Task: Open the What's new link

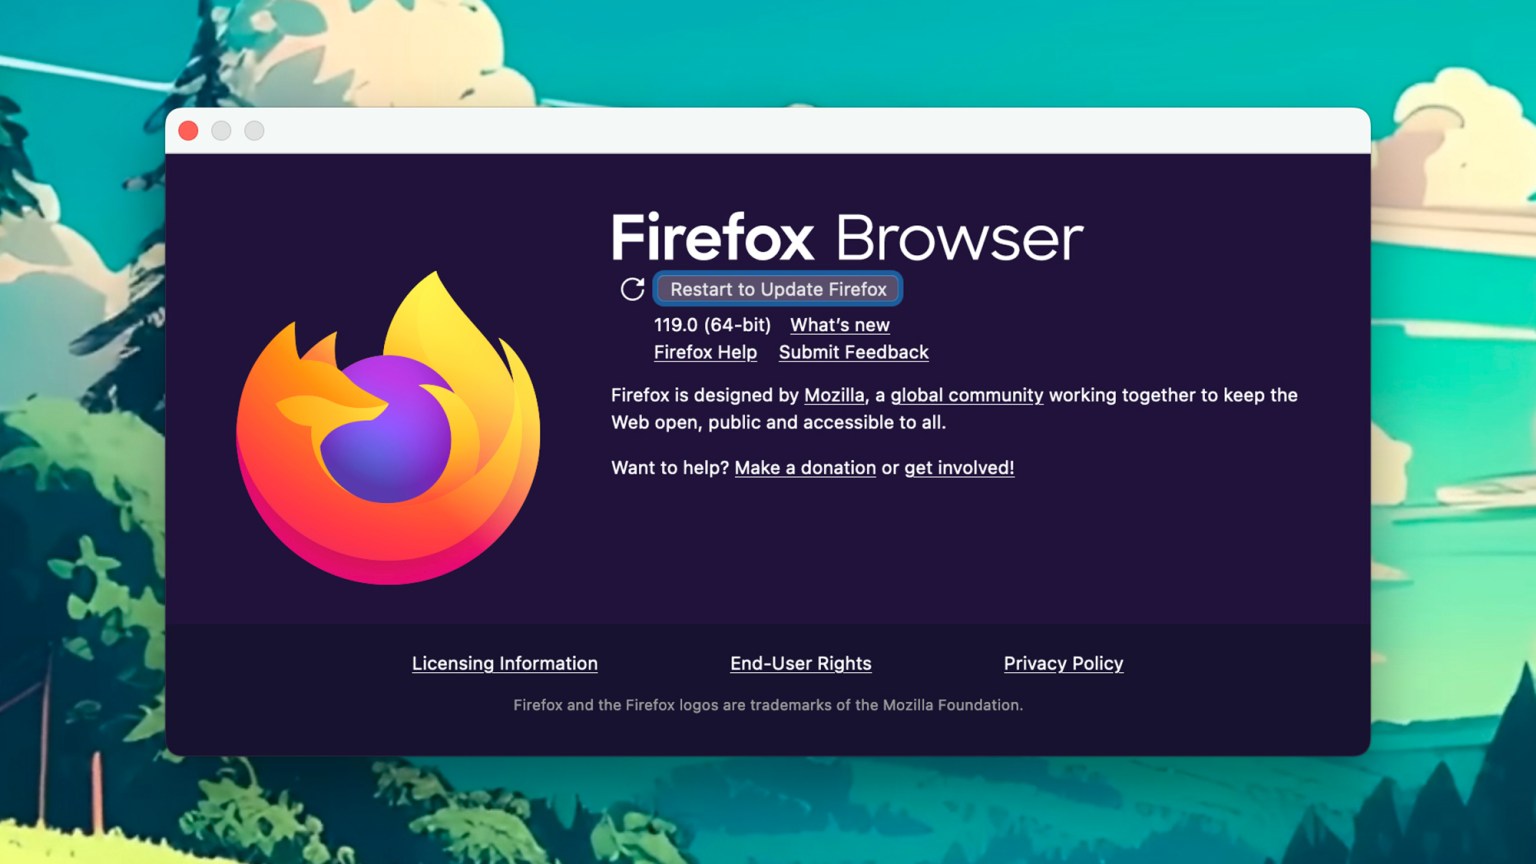Action: (x=839, y=325)
